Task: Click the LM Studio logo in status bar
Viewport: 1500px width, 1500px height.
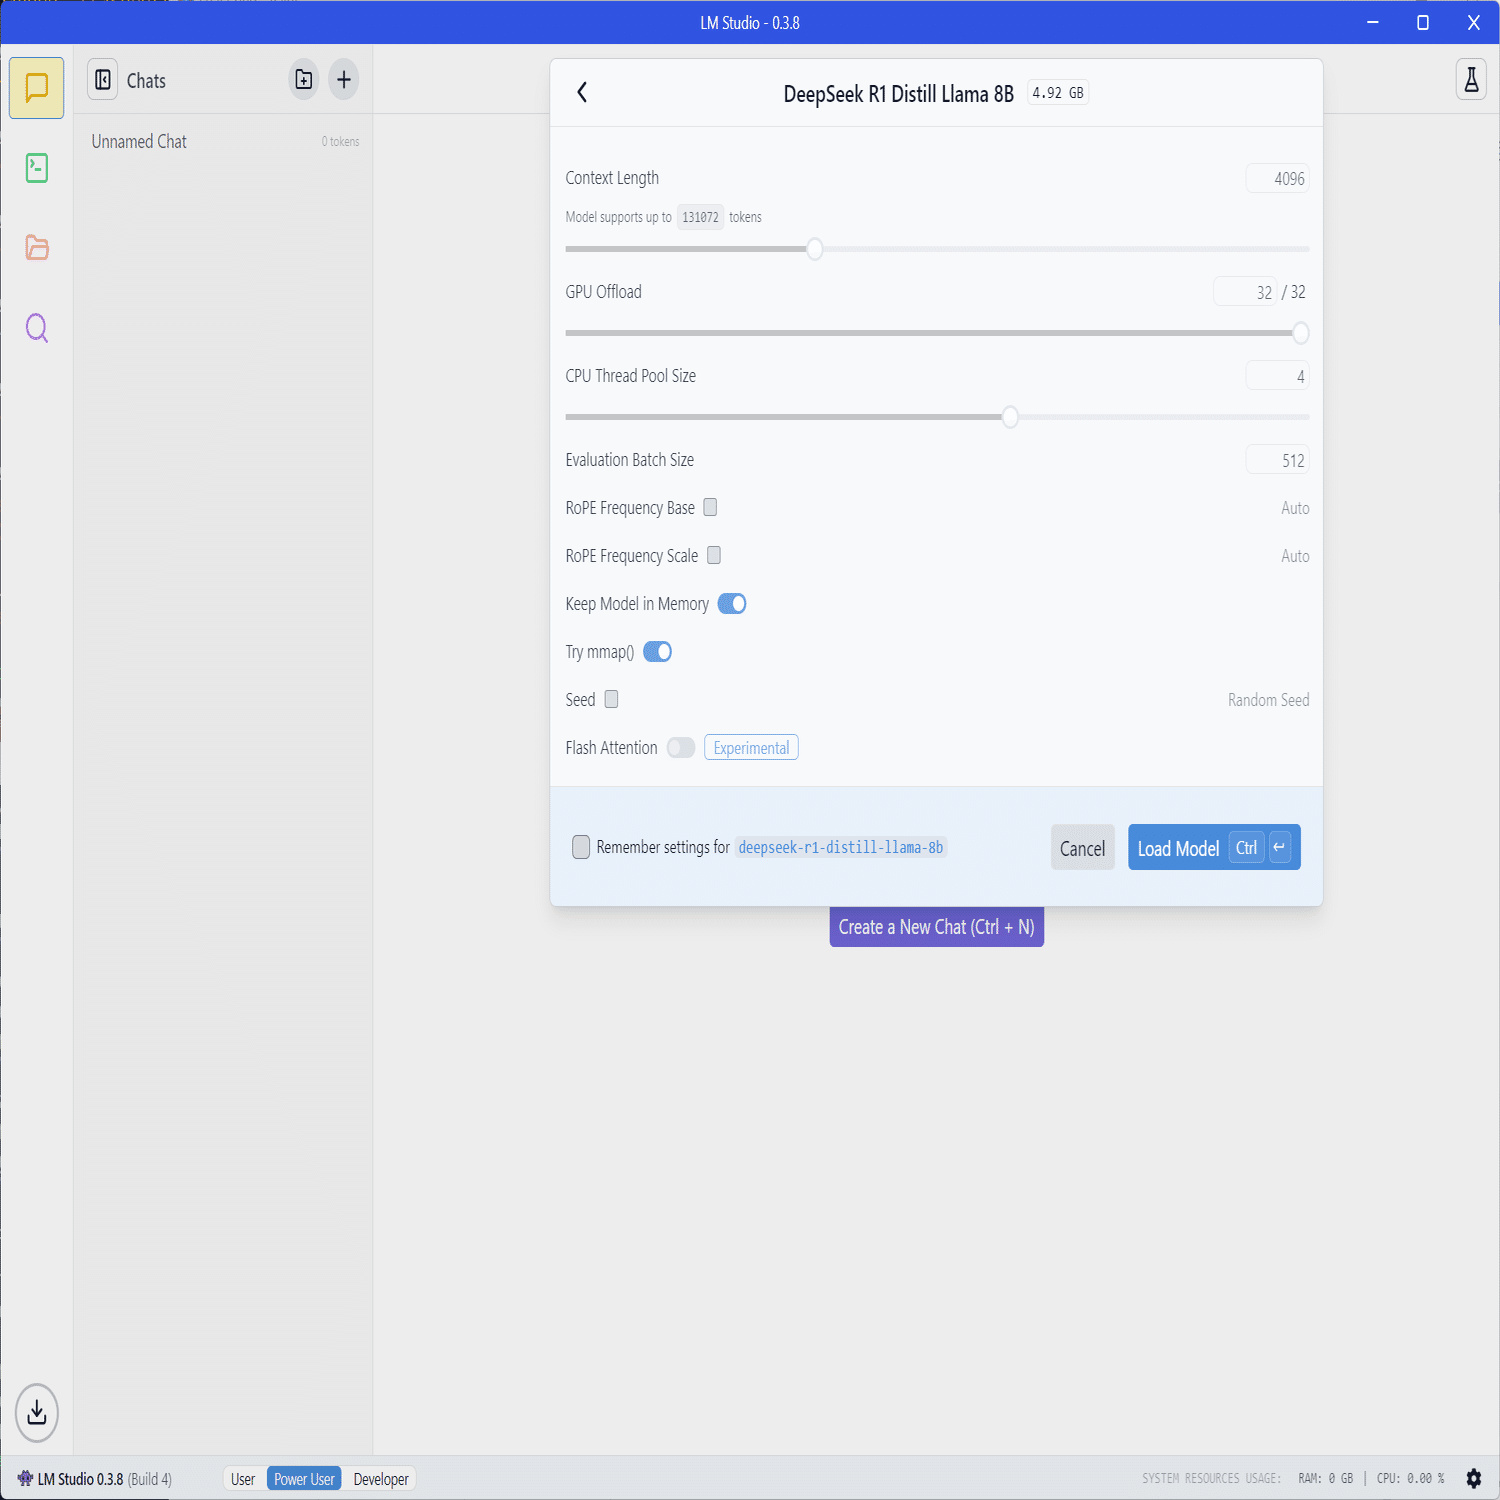Action: point(25,1478)
